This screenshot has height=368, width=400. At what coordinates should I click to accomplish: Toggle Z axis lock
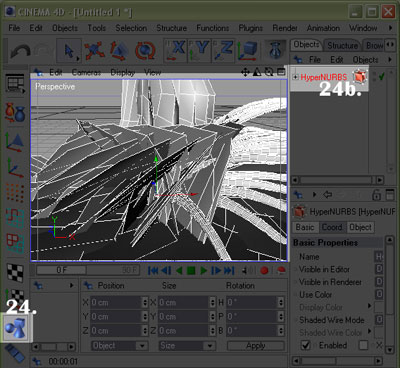tap(223, 50)
